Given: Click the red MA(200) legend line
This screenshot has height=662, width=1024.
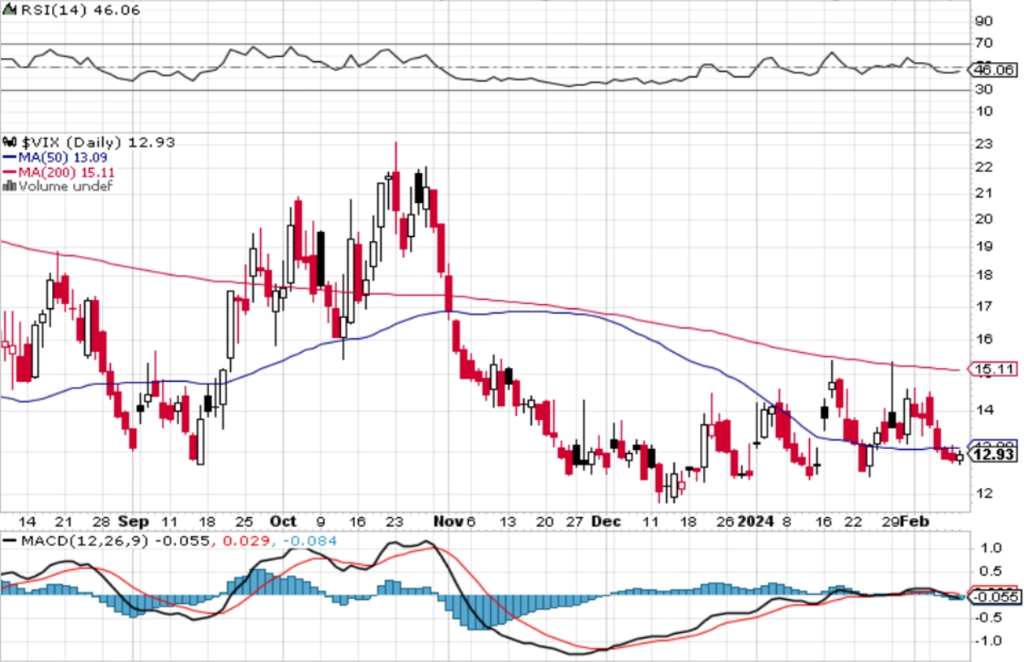Looking at the screenshot, I should pyautogui.click(x=9, y=172).
